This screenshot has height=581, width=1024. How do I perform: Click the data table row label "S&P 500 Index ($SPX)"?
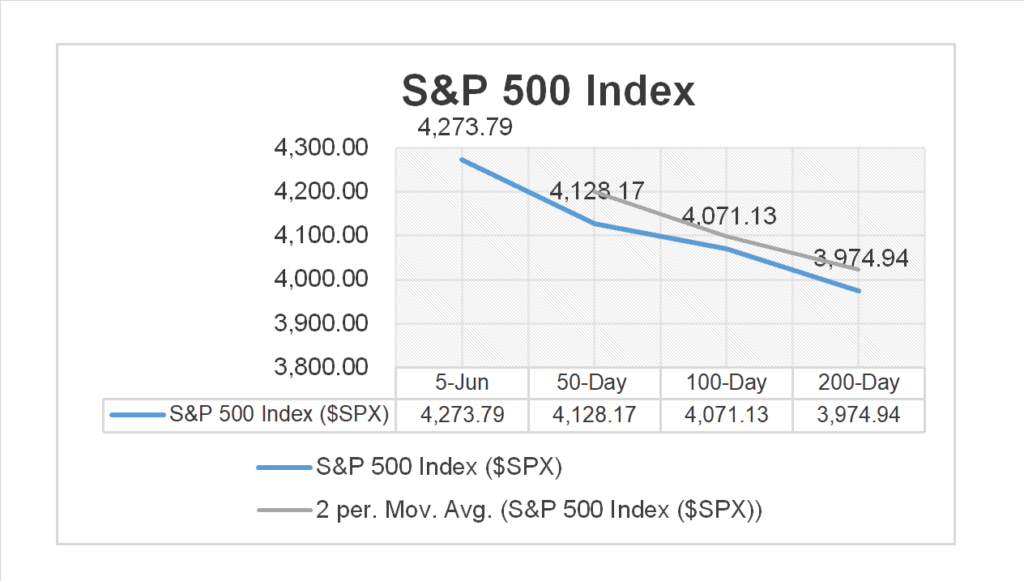pyautogui.click(x=281, y=415)
